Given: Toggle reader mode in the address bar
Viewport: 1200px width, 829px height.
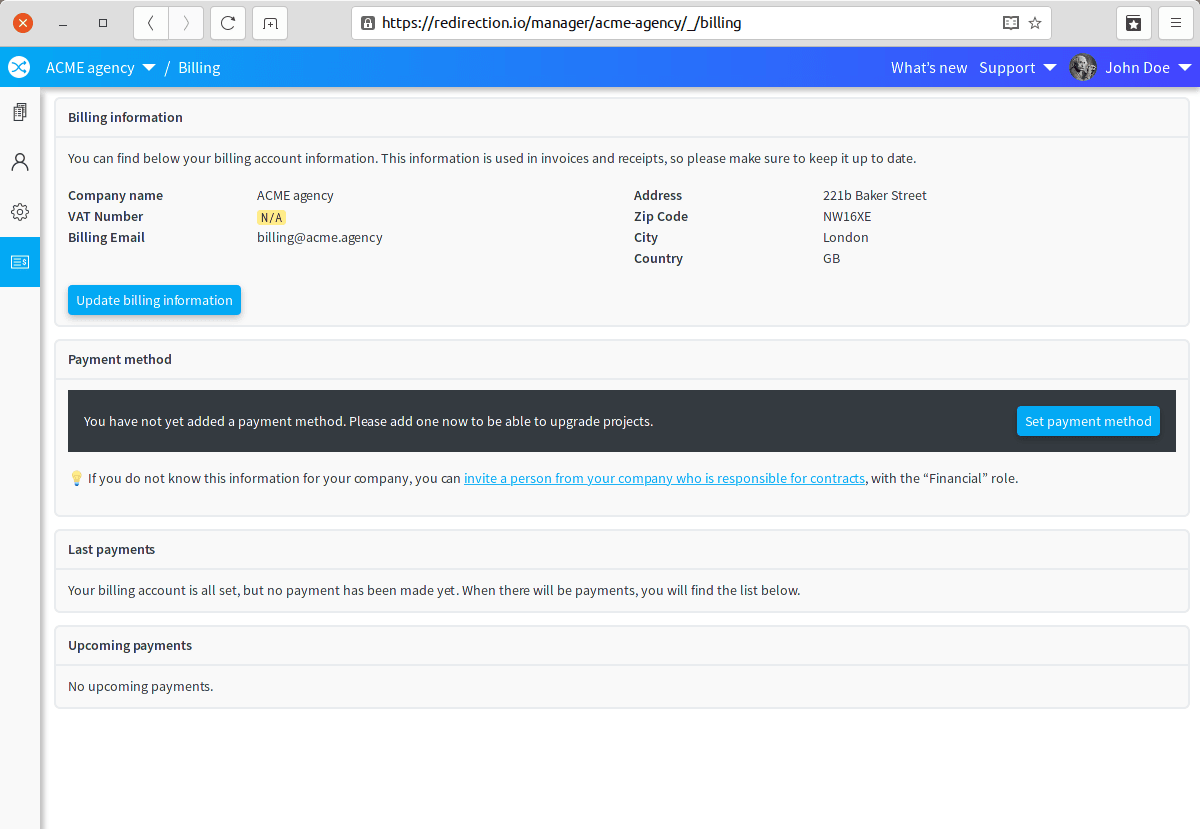Looking at the screenshot, I should (x=1010, y=23).
